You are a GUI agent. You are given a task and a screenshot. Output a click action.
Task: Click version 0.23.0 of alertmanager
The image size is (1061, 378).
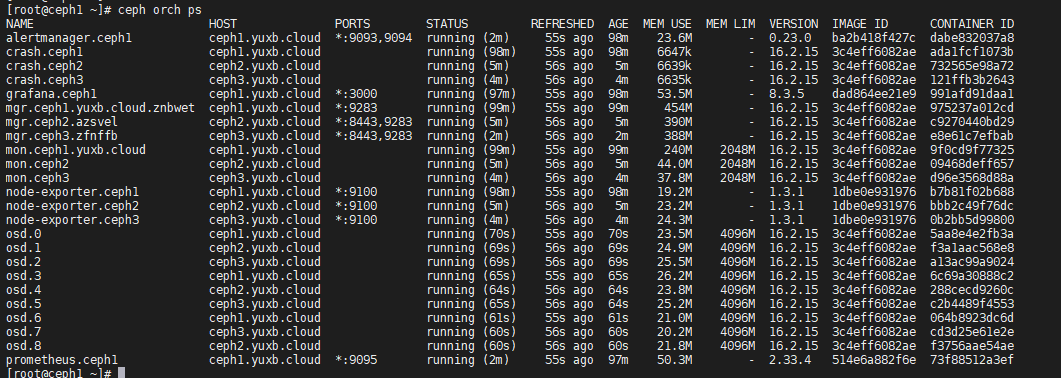790,38
